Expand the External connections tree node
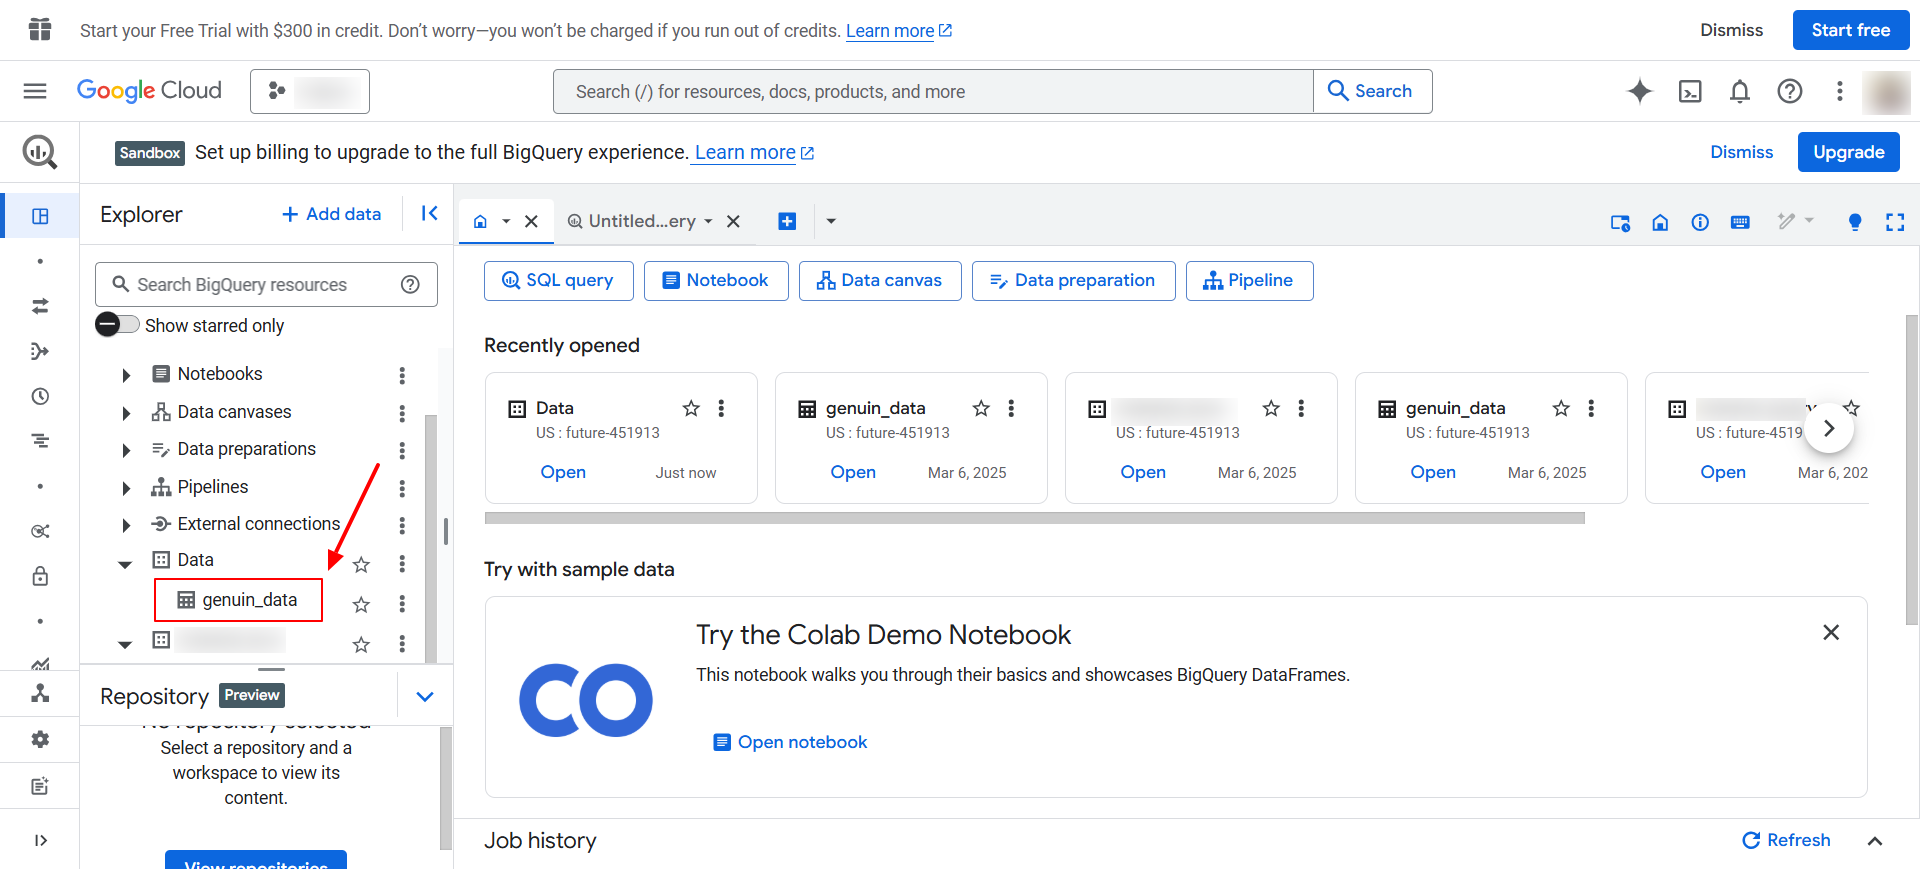 coord(126,525)
